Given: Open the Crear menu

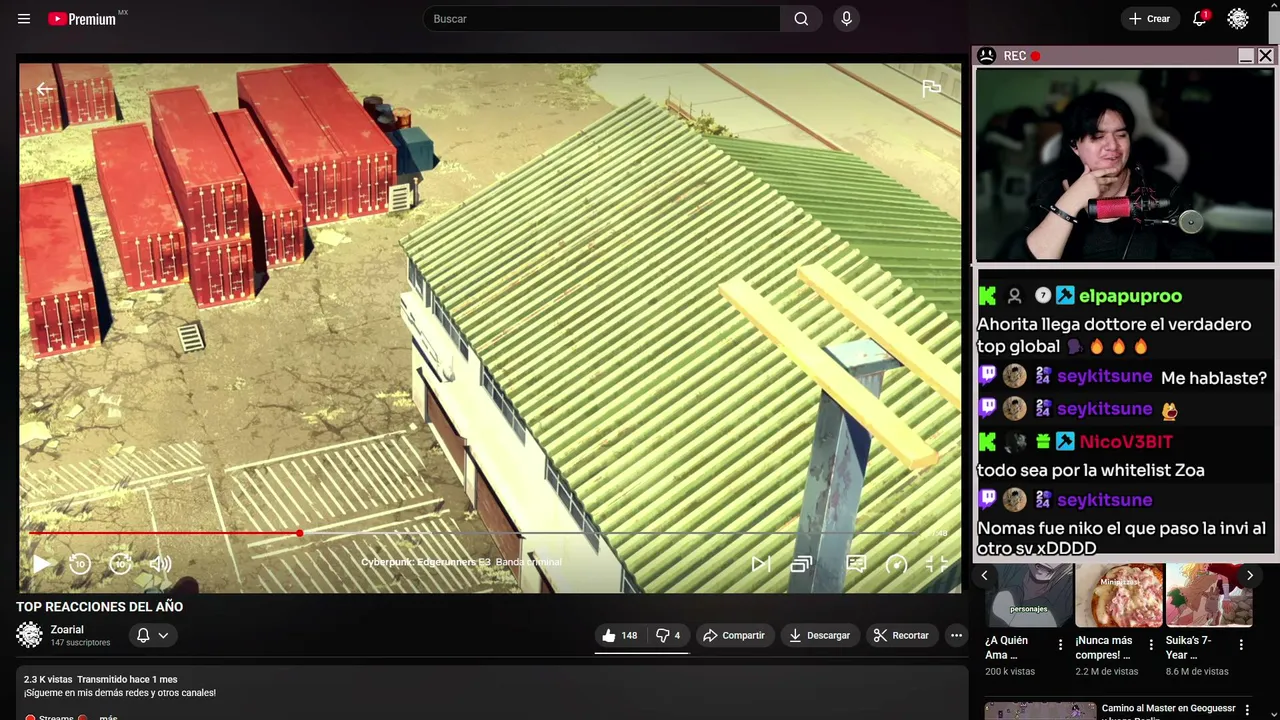Looking at the screenshot, I should (x=1149, y=19).
